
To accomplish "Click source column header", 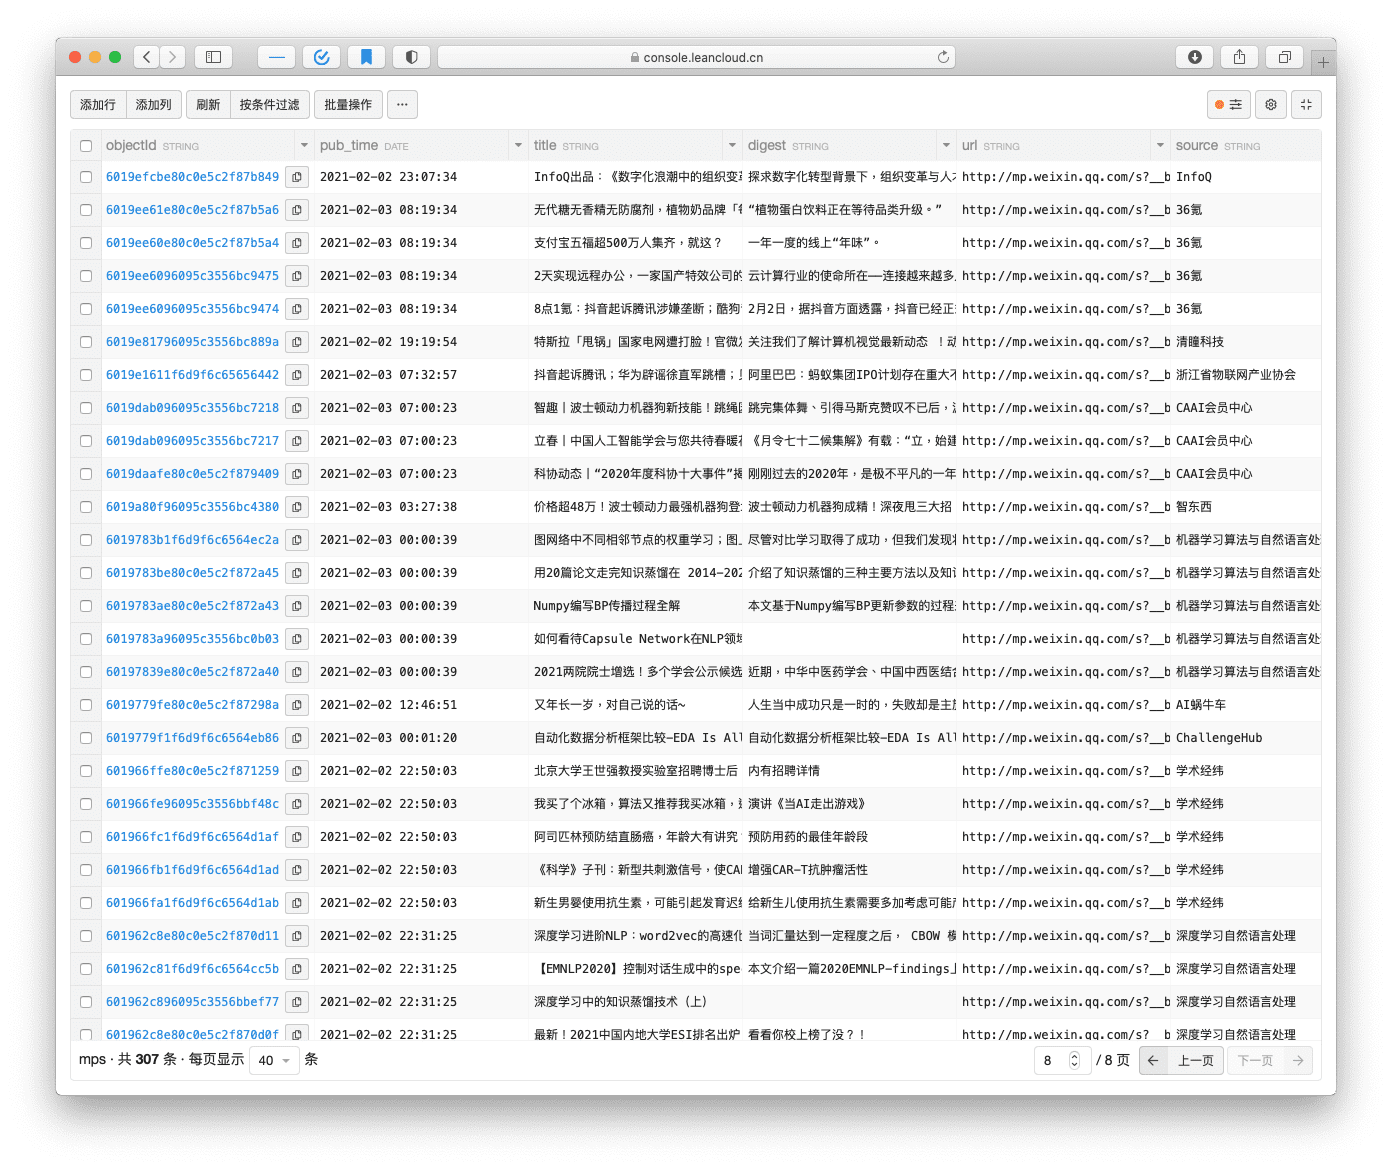I will click(1246, 146).
